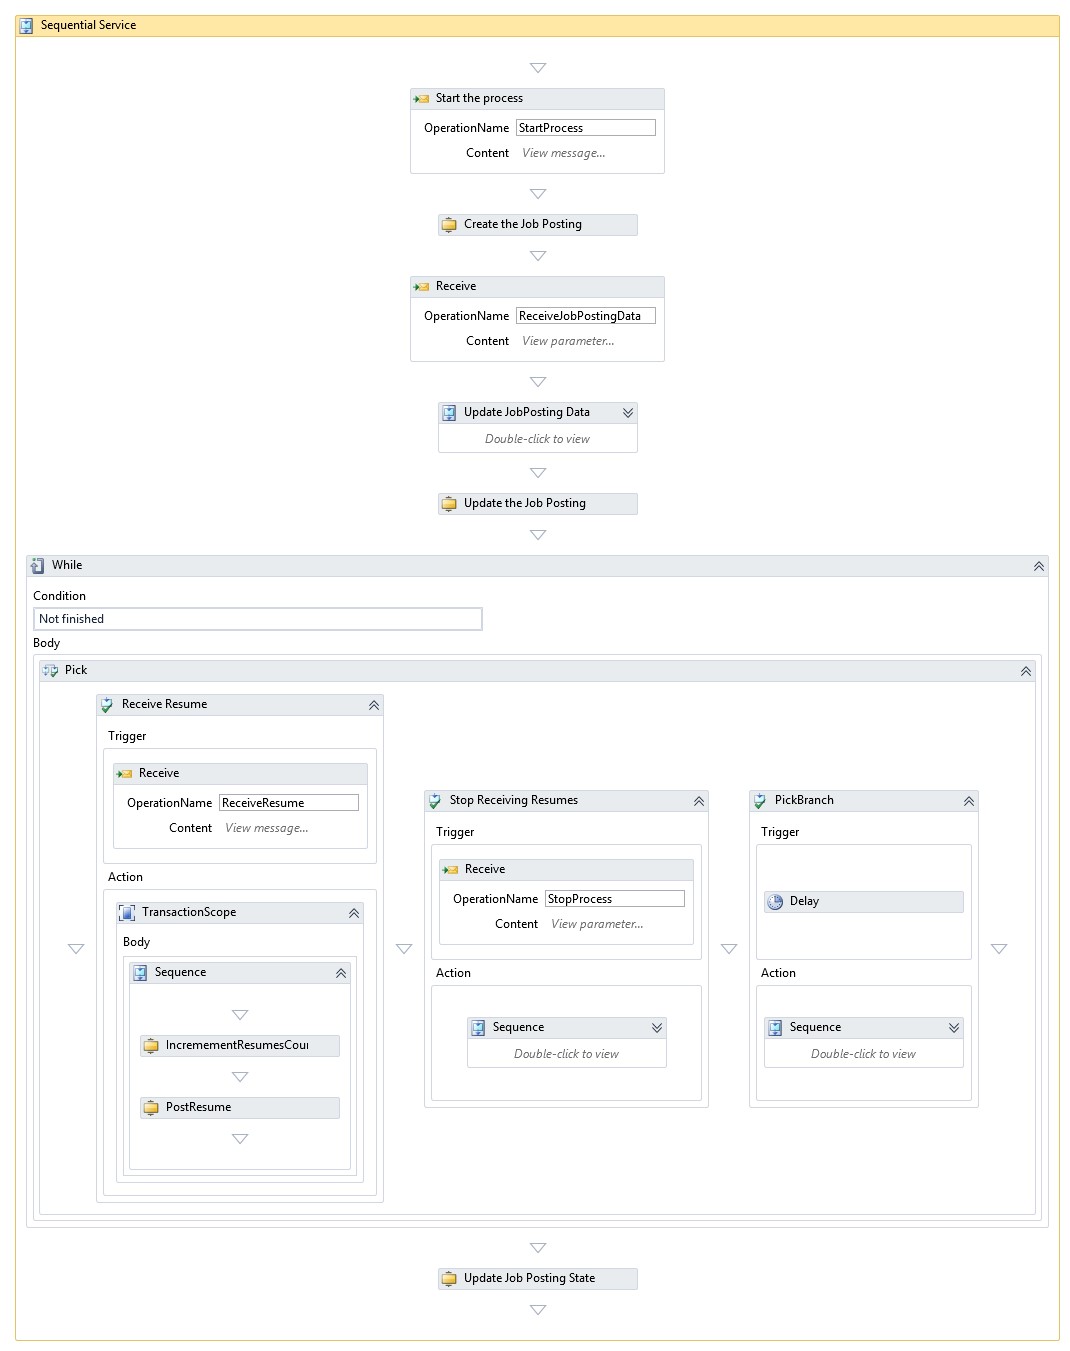Viewport: 1070px width, 1351px height.
Task: Open View message link under ReceiveResume
Action: pyautogui.click(x=267, y=828)
